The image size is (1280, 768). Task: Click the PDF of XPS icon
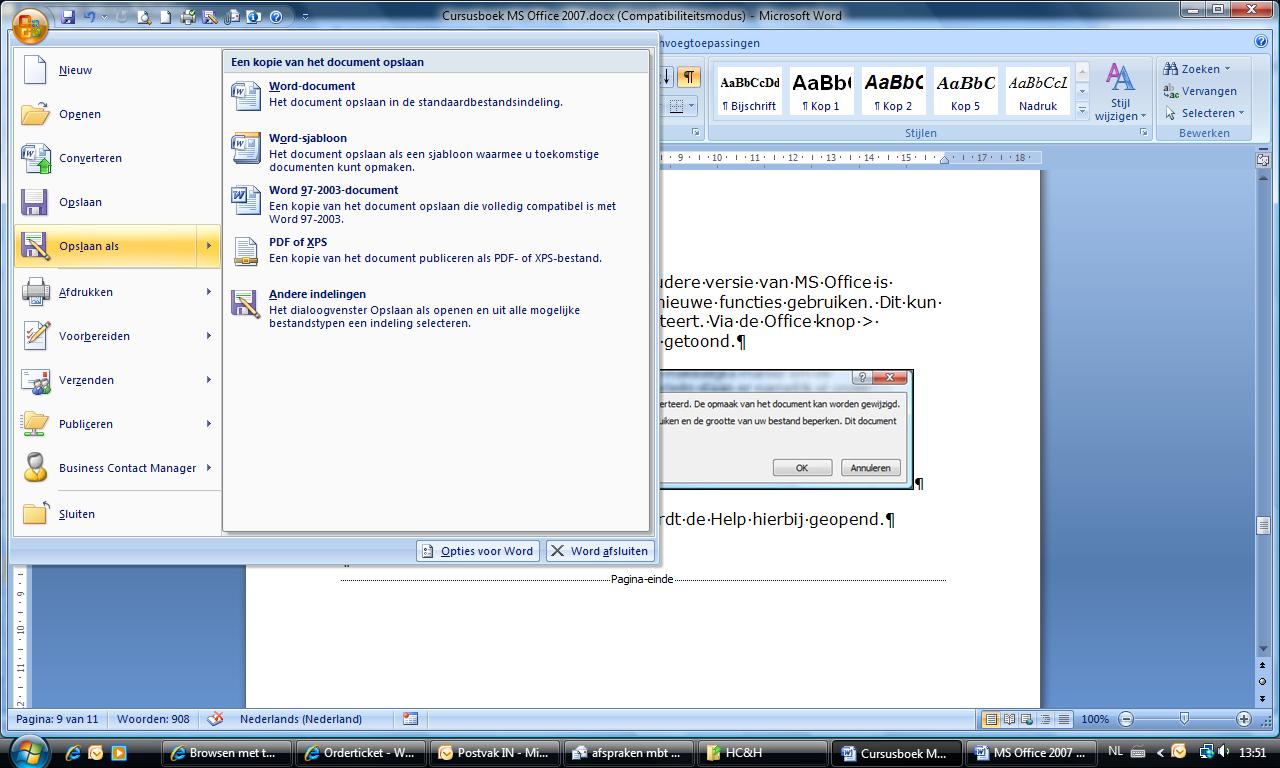[x=245, y=251]
